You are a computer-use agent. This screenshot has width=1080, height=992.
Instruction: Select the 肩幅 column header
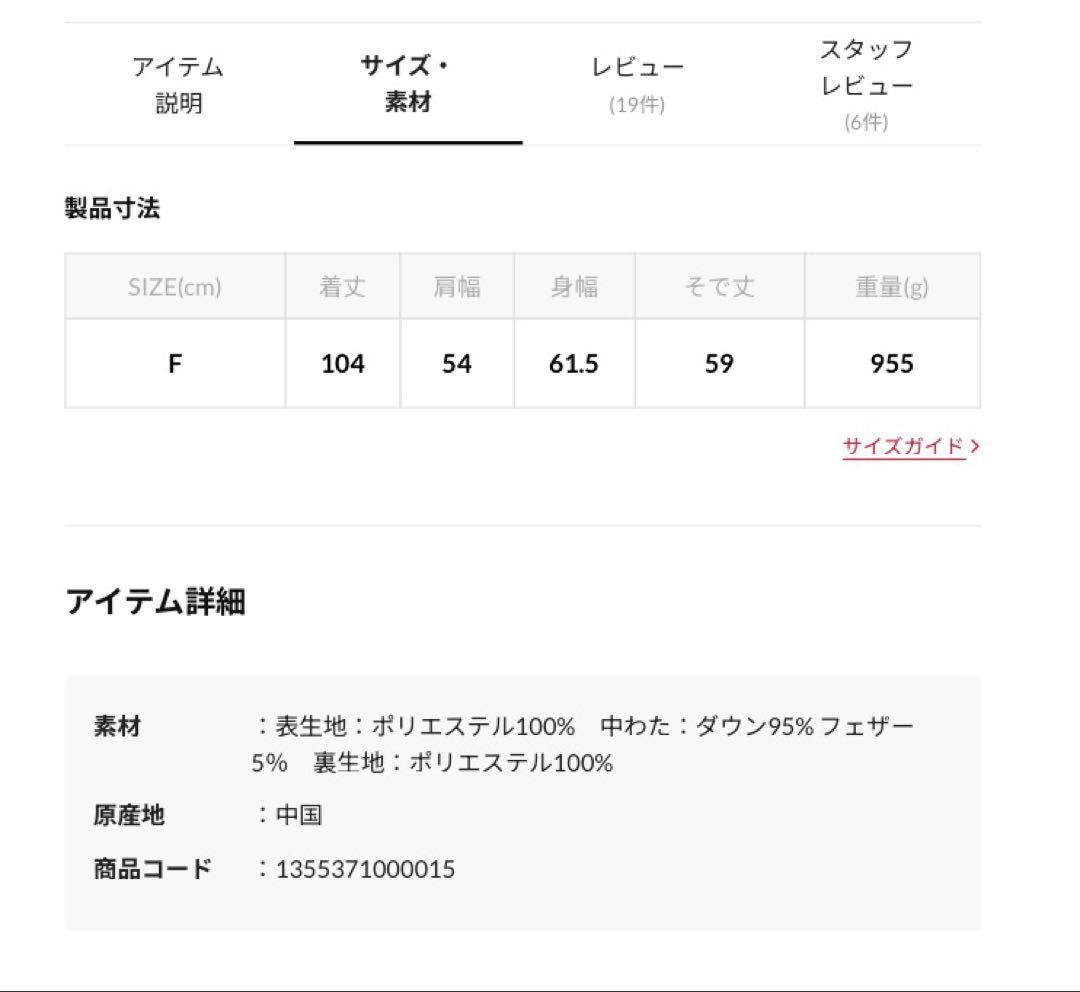[x=457, y=286]
